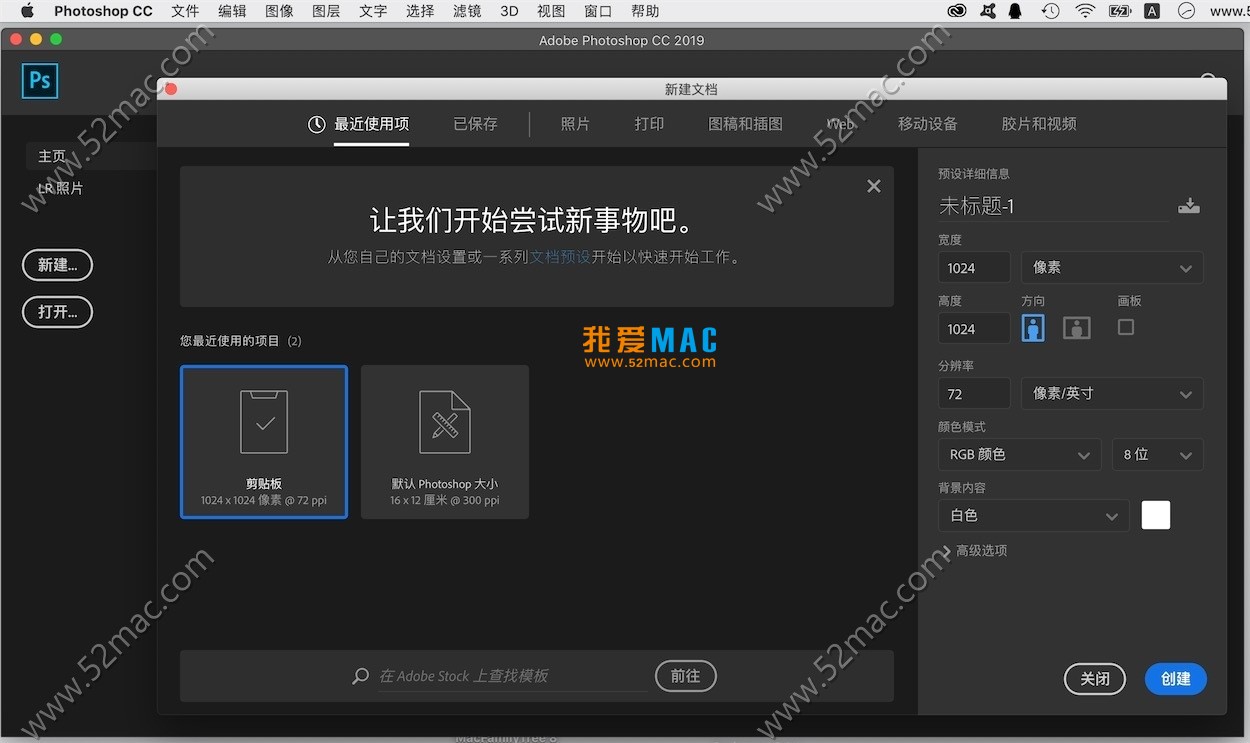Open the Creative Cloud menu bar icon
The image size is (1250, 743).
coord(955,11)
